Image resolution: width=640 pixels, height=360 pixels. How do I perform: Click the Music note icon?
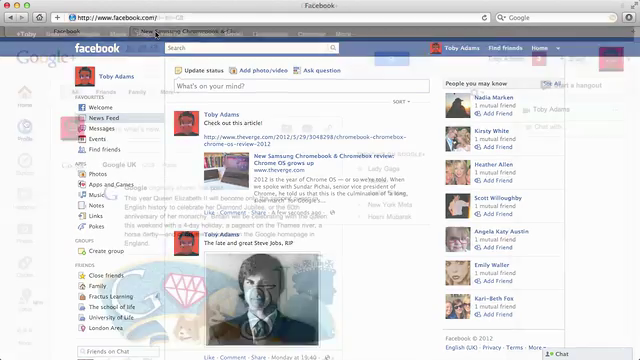tap(82, 195)
